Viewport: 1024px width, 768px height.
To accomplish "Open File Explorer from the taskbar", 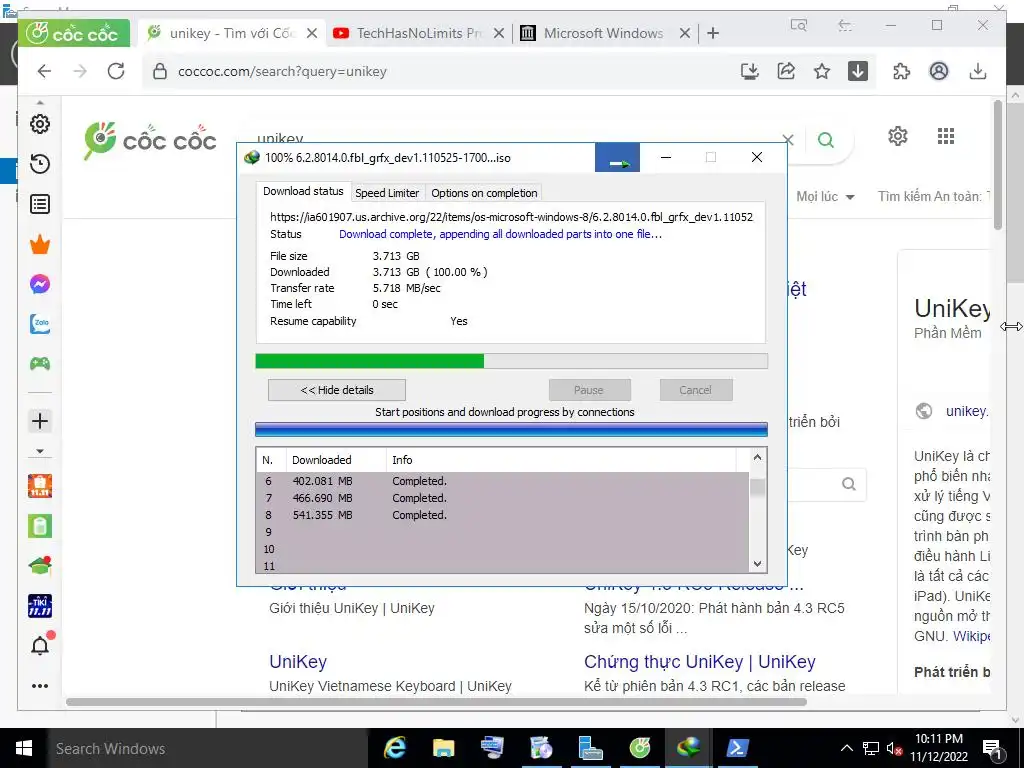I will point(443,748).
